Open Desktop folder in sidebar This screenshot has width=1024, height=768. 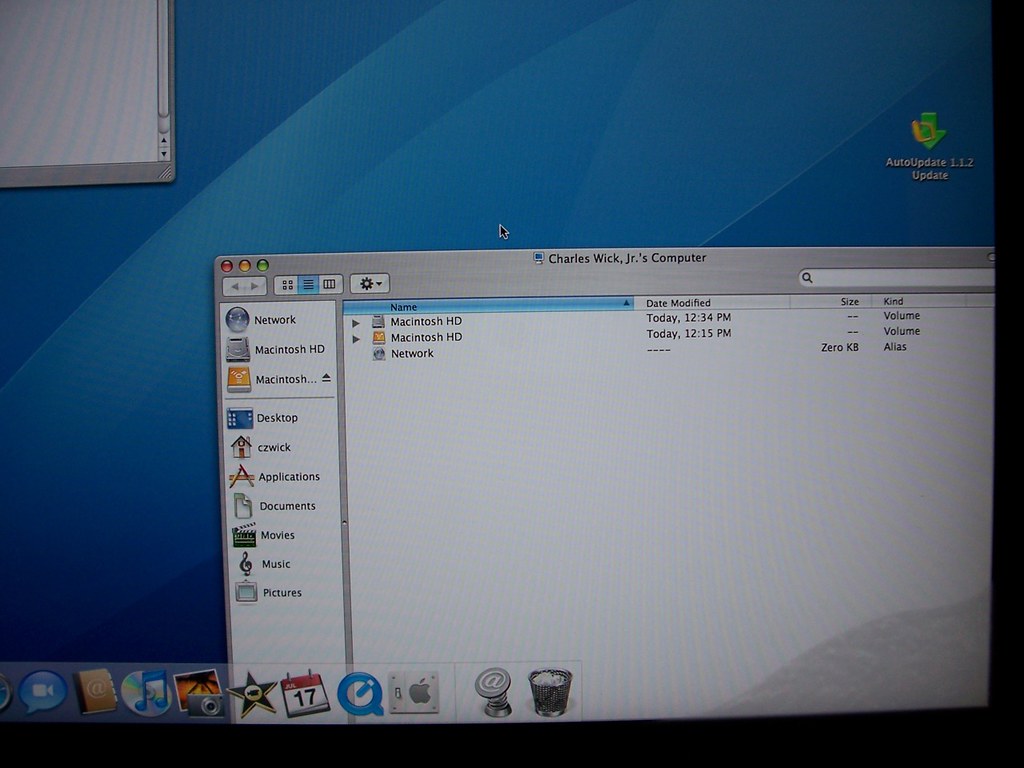pyautogui.click(x=263, y=418)
